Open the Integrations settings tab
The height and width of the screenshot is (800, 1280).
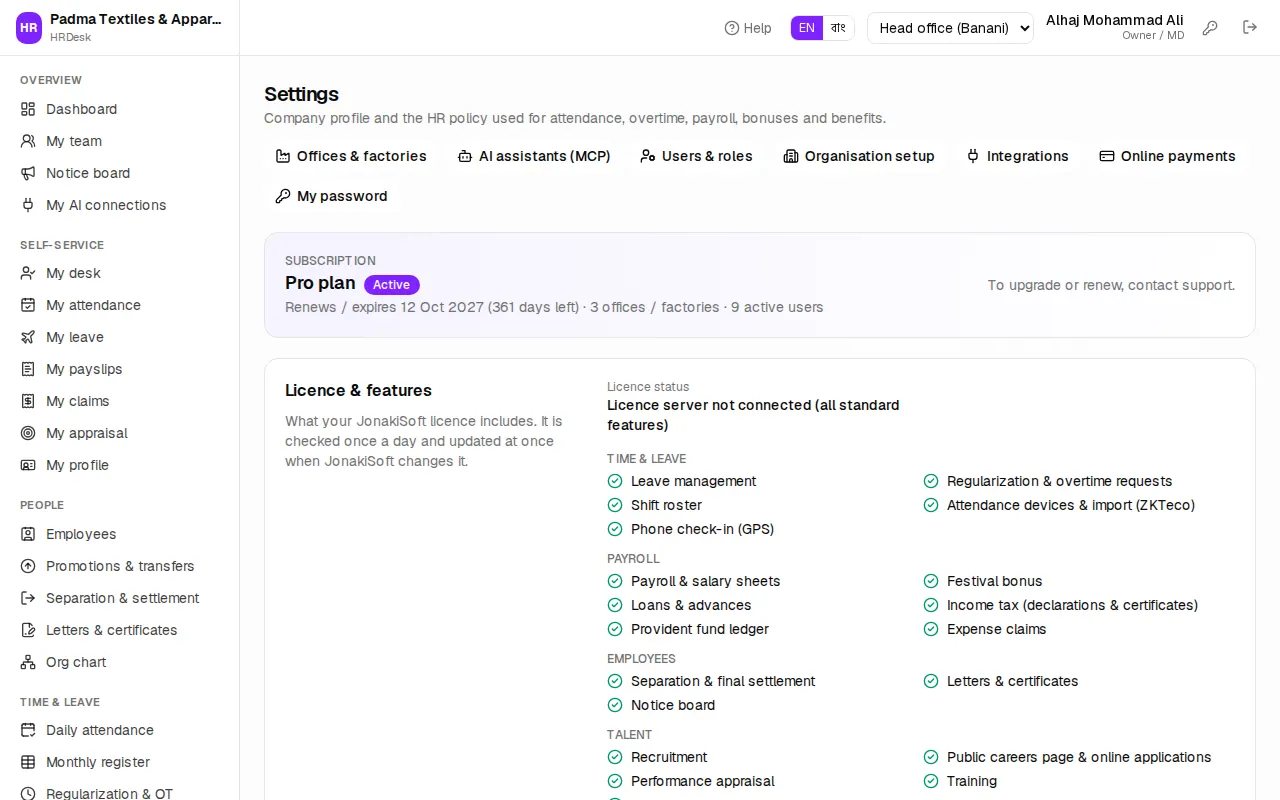(1017, 156)
